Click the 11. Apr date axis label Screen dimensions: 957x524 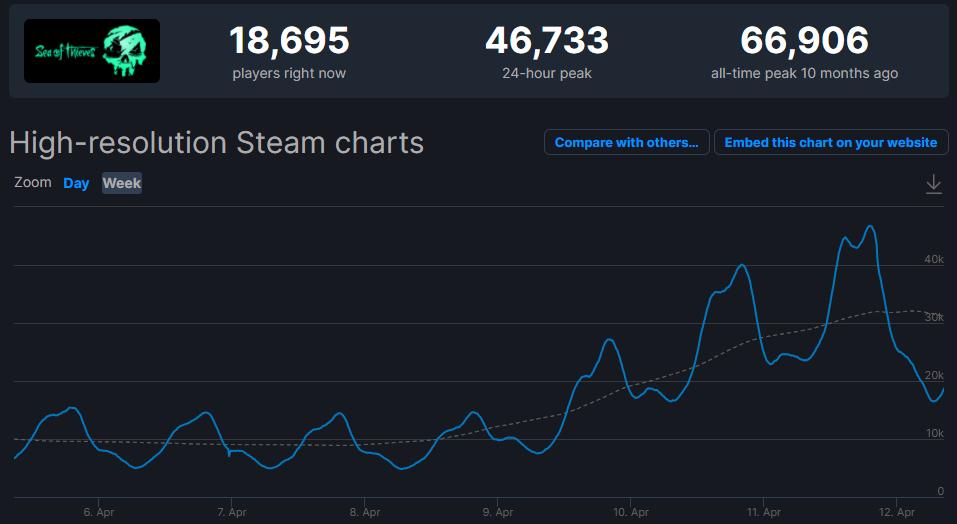click(x=764, y=512)
